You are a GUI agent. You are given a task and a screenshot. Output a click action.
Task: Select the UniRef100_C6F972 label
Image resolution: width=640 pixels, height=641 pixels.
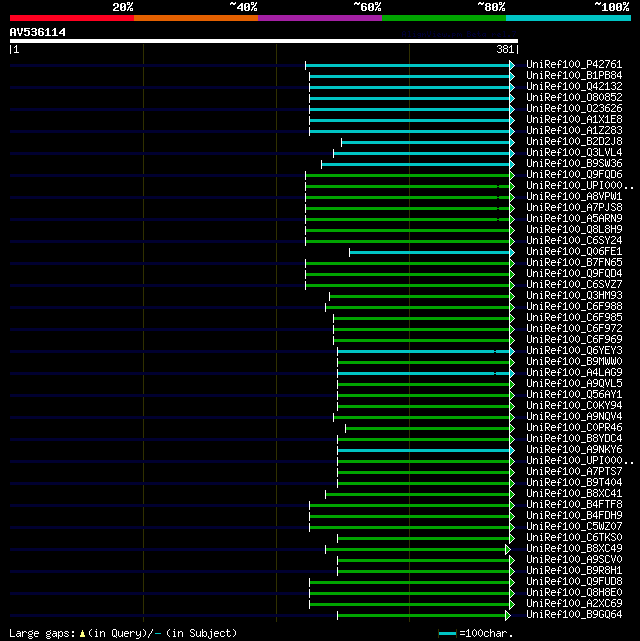click(574, 329)
